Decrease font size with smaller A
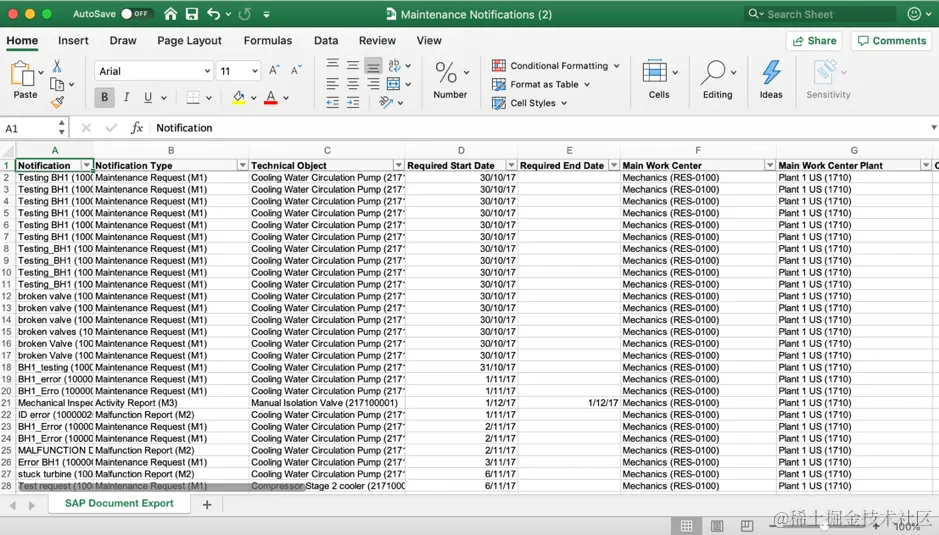 coord(296,71)
